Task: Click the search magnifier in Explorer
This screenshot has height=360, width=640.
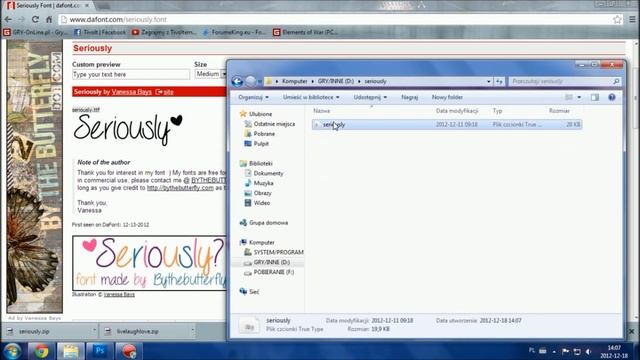Action: 616,81
